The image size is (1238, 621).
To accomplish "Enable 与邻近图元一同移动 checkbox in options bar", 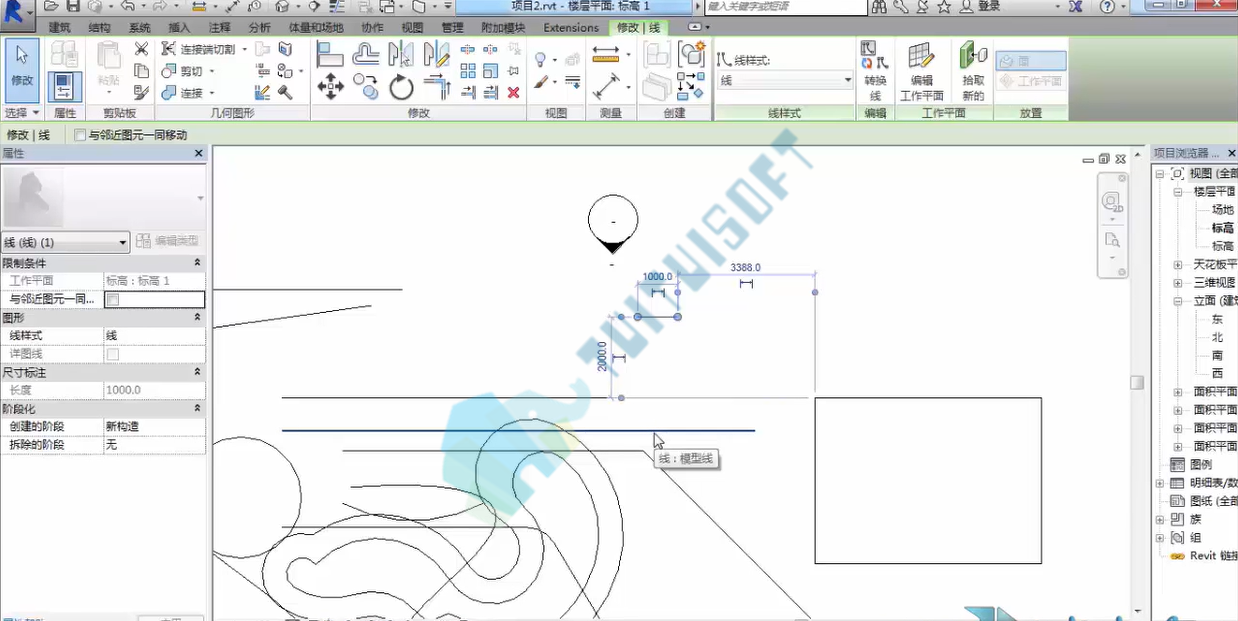I will pos(80,135).
